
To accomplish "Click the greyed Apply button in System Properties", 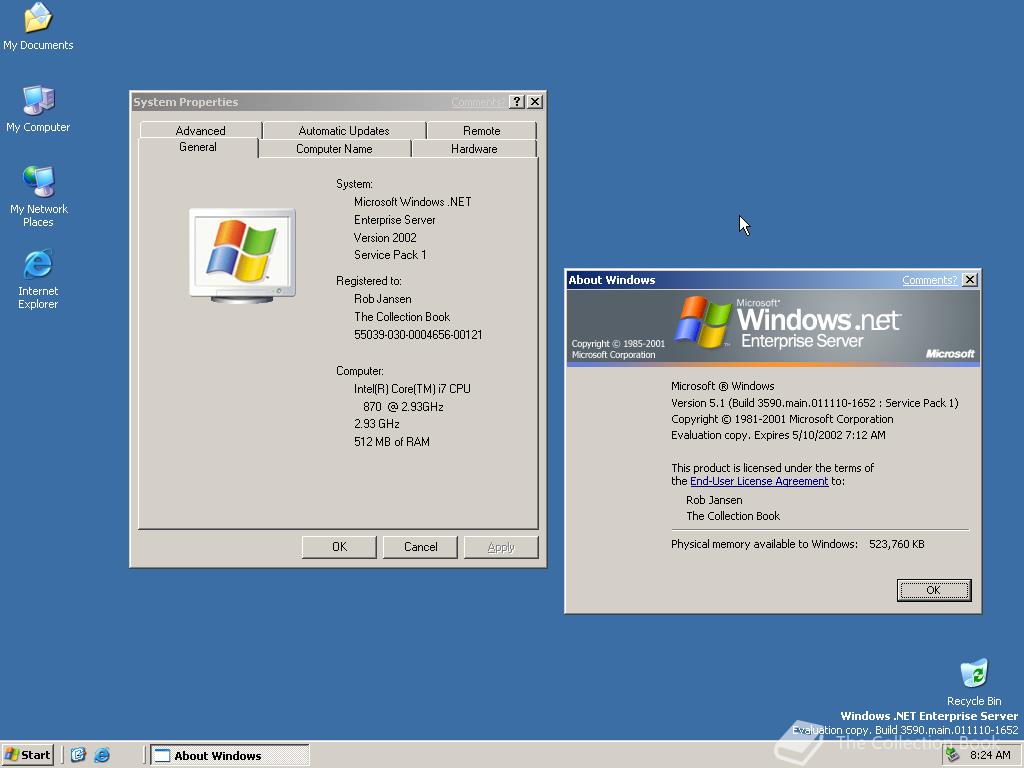I will (x=501, y=547).
